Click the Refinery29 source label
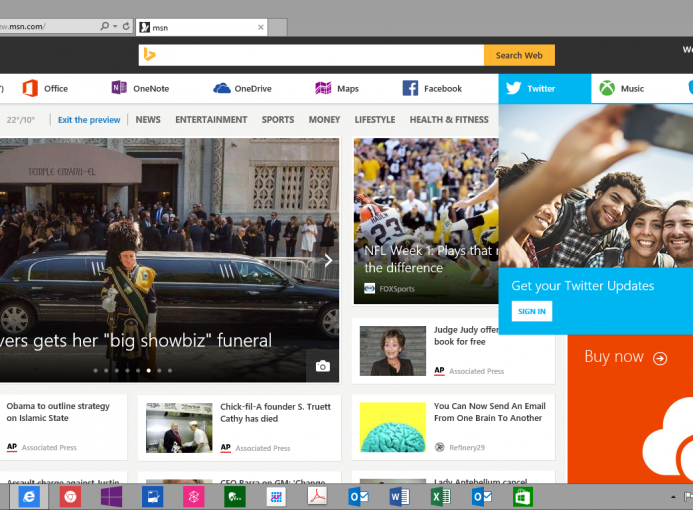693x510 pixels. tap(467, 448)
